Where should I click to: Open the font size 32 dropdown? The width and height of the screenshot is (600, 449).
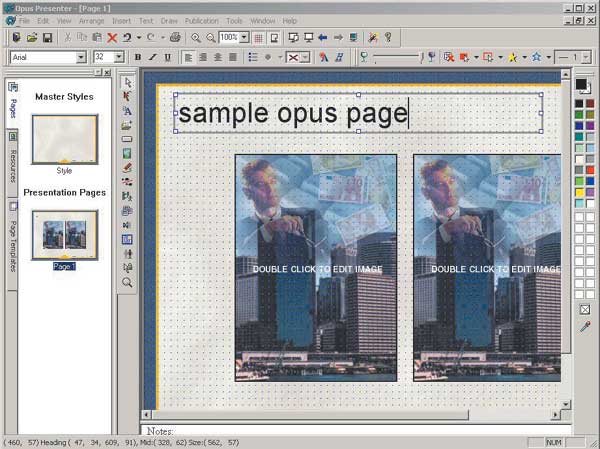[119, 57]
